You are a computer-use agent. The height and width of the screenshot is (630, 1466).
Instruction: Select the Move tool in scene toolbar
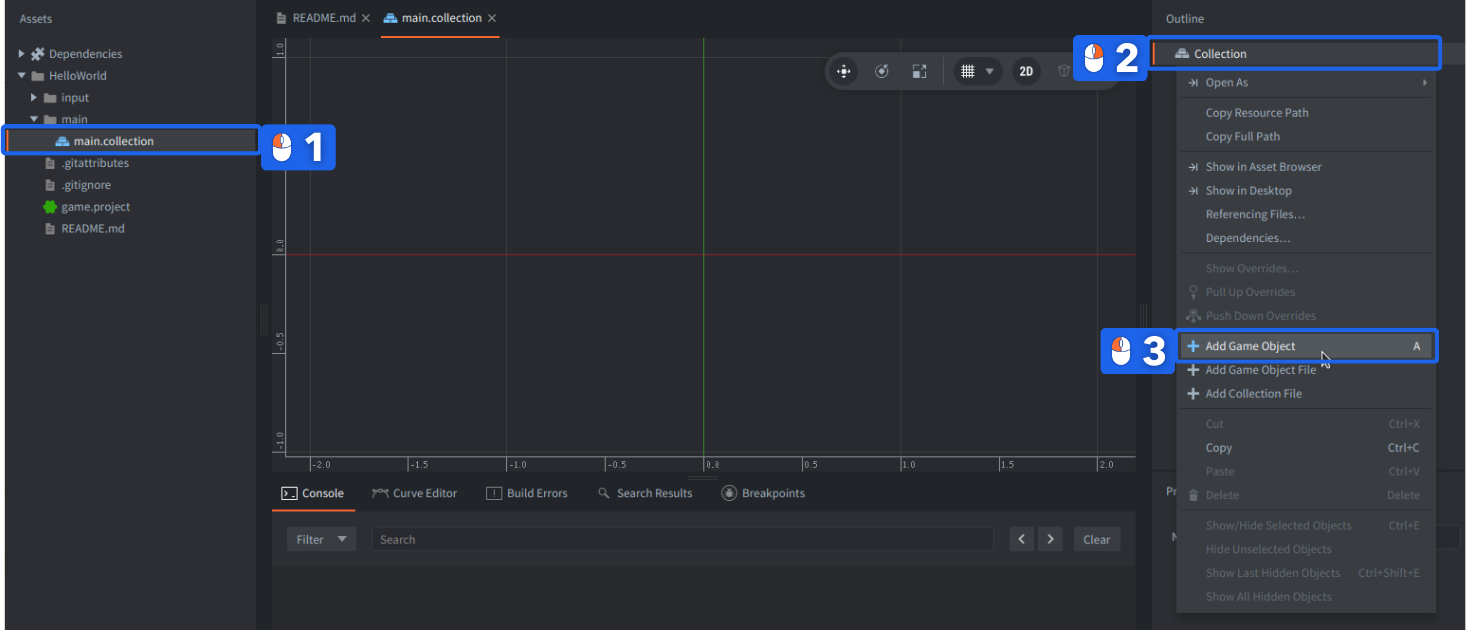pyautogui.click(x=844, y=71)
